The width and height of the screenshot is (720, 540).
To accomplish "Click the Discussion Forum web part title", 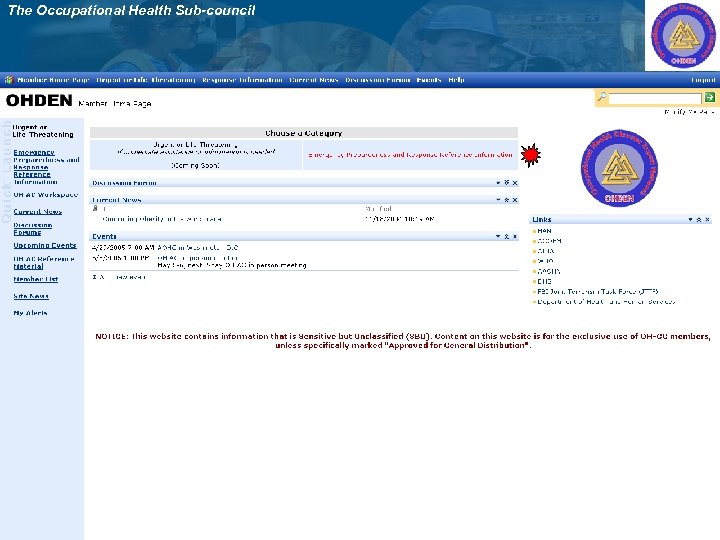I will pos(124,183).
